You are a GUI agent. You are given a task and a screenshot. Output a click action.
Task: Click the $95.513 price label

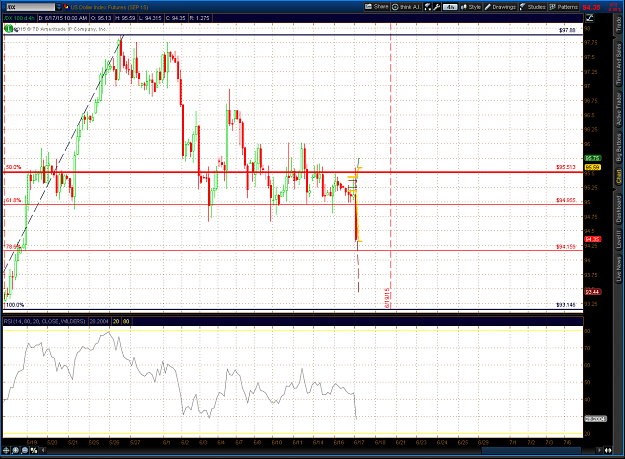point(566,167)
